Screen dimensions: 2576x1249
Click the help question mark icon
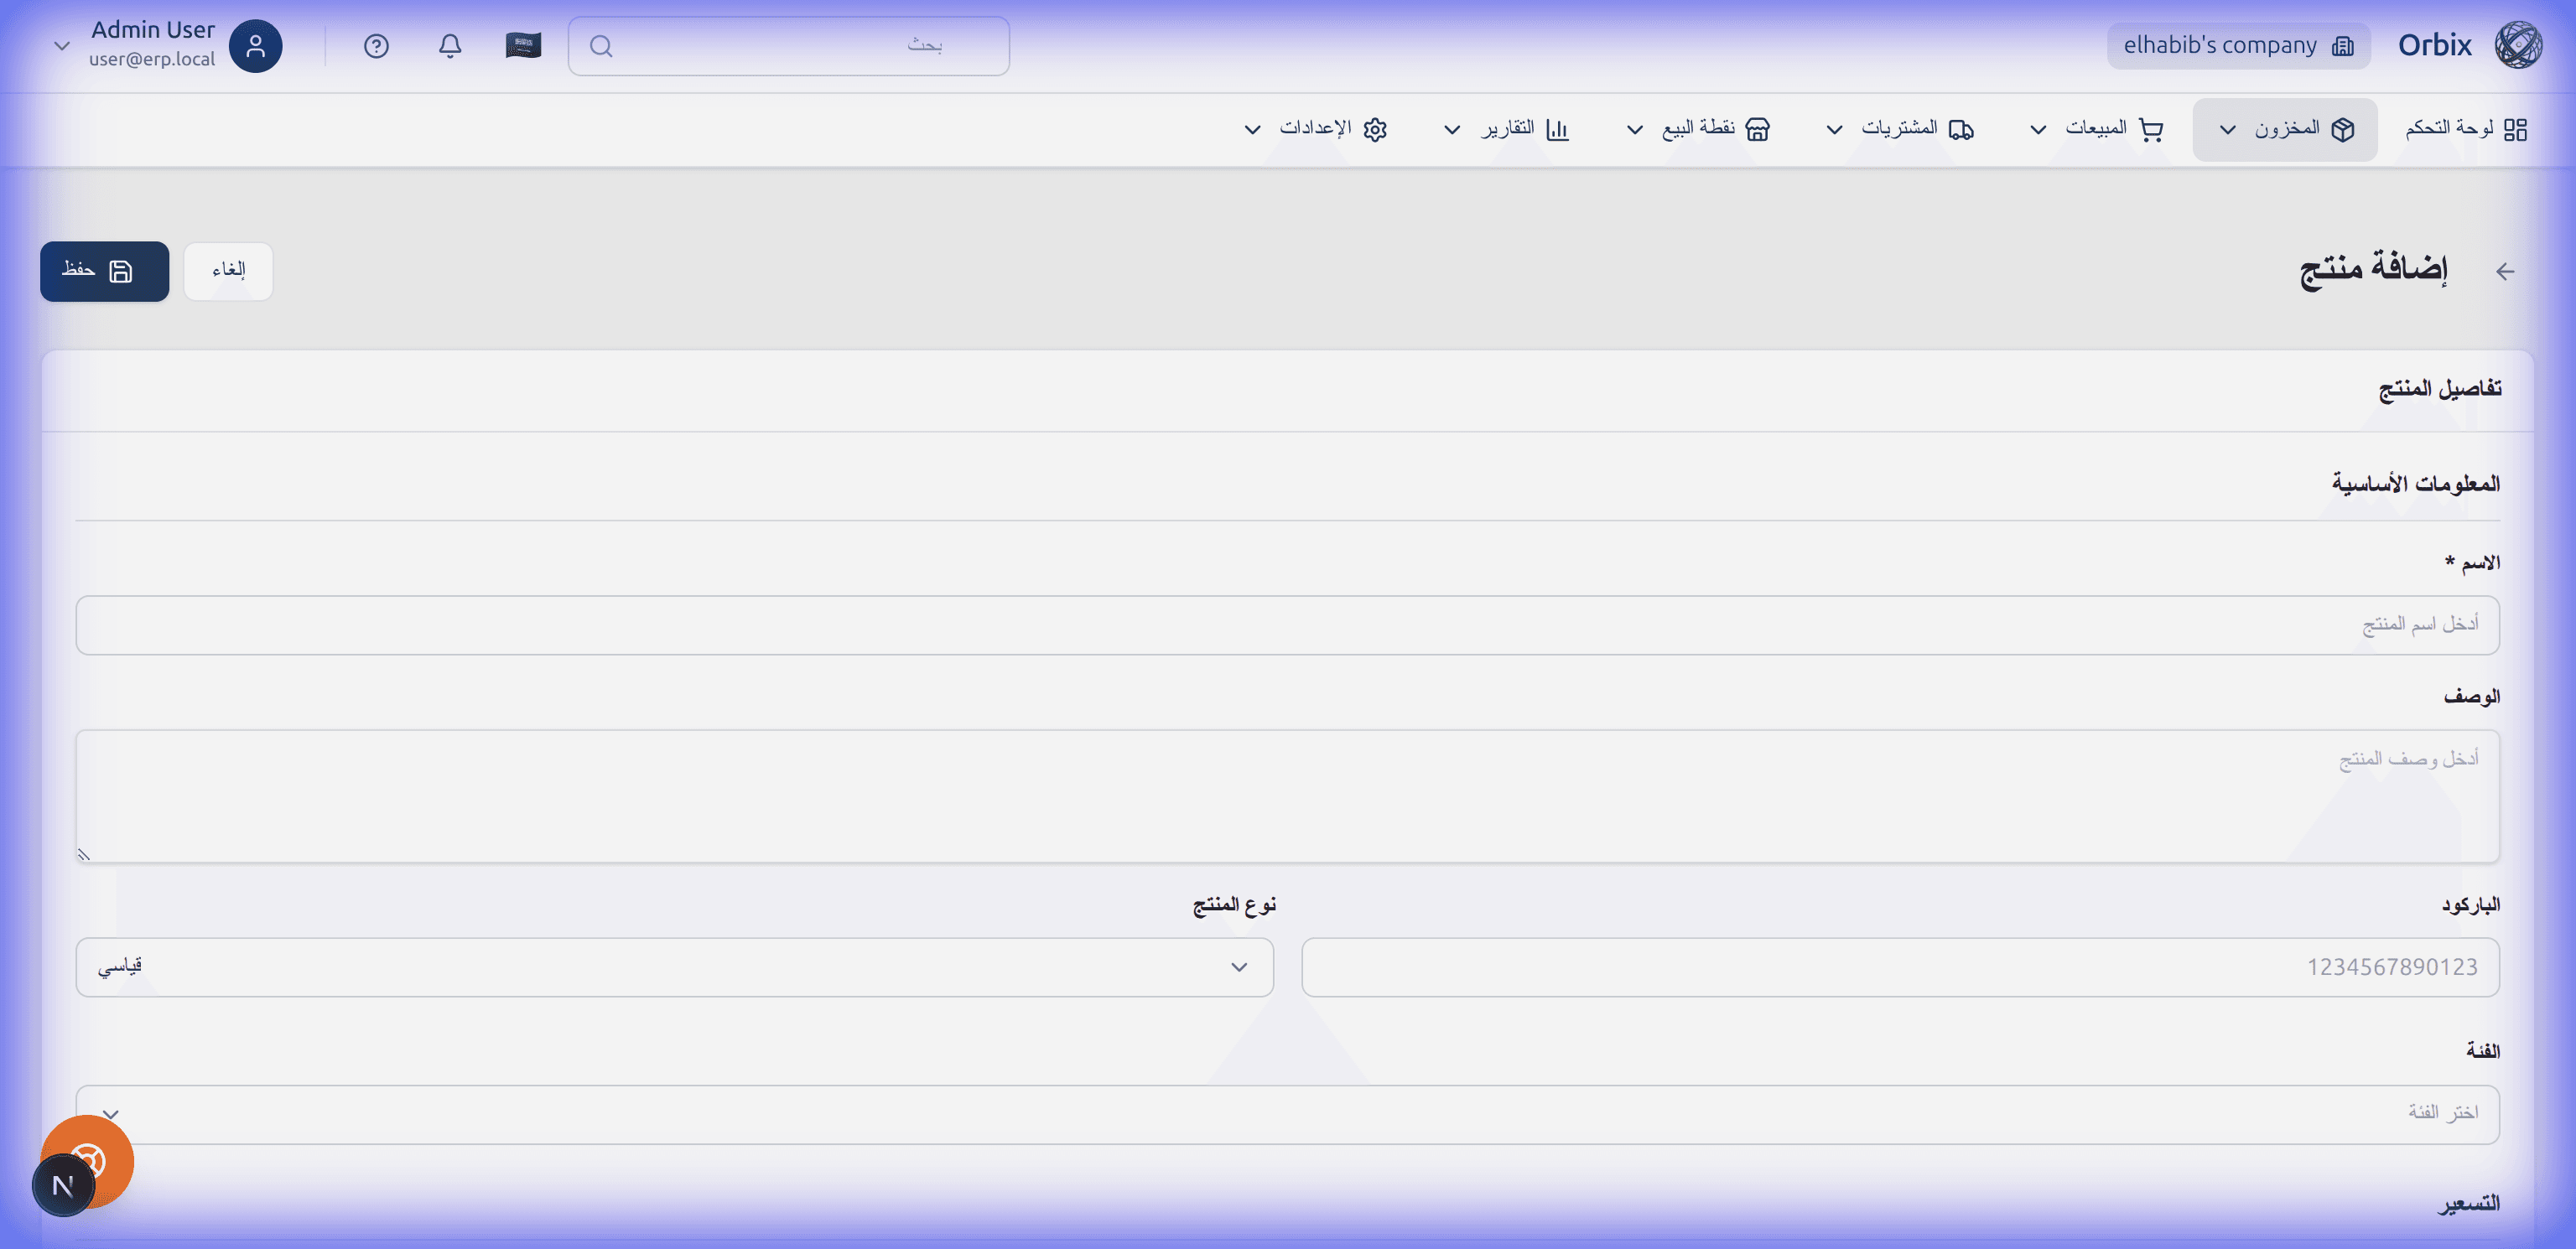click(376, 46)
